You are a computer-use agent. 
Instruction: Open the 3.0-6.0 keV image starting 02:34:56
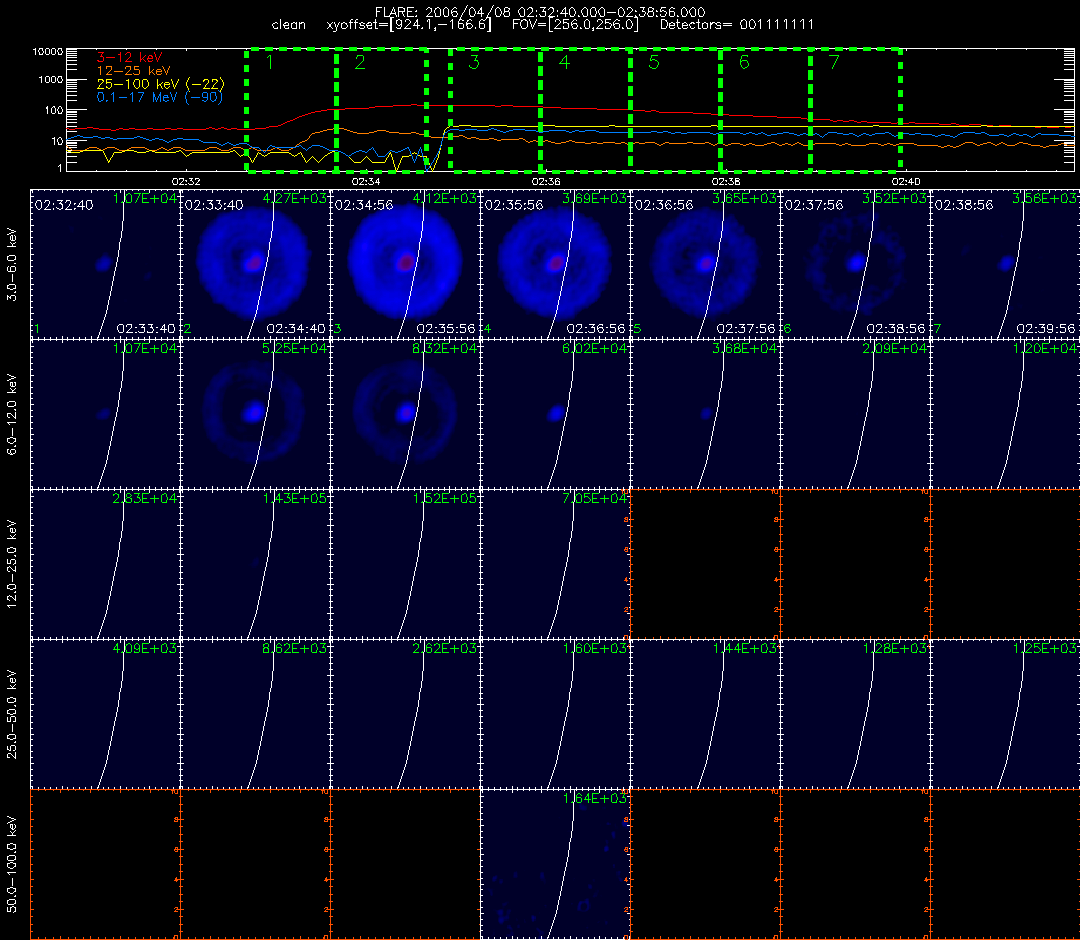click(406, 264)
